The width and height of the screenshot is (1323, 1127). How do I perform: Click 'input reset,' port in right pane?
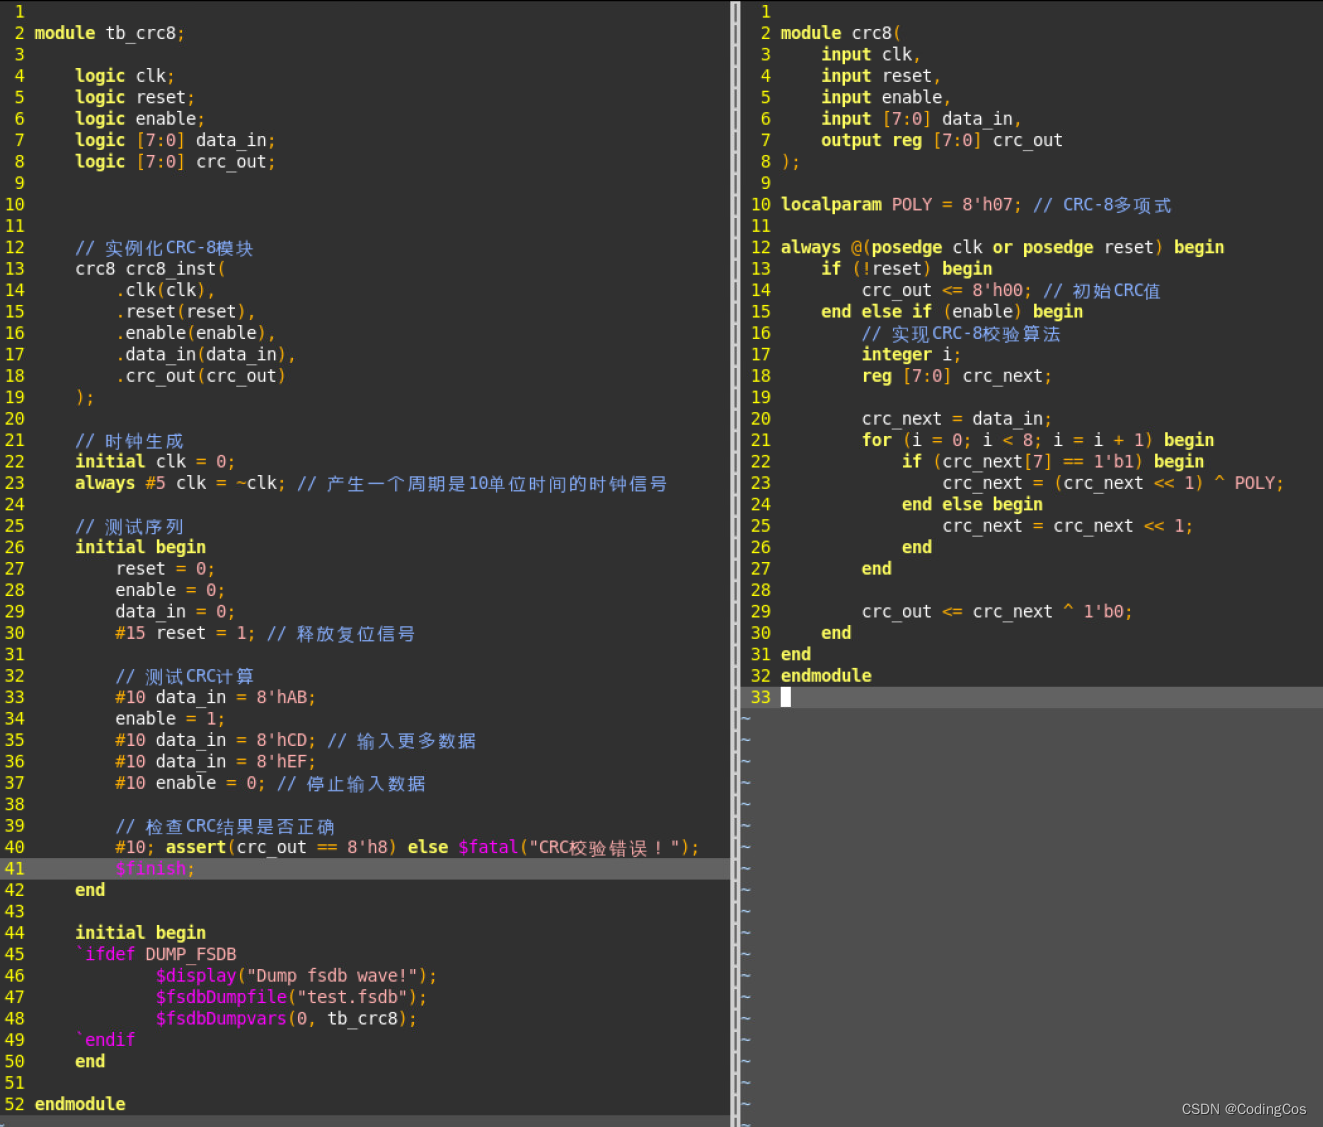point(881,76)
